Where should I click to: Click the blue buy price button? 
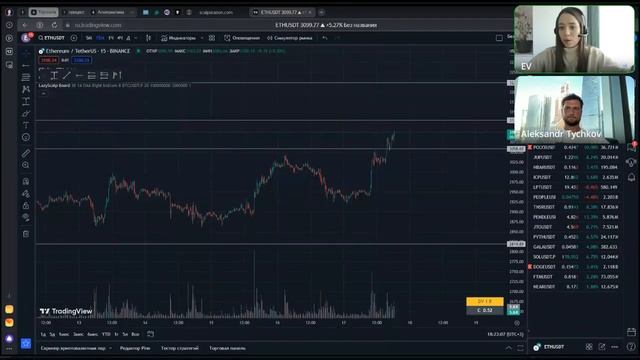point(81,60)
